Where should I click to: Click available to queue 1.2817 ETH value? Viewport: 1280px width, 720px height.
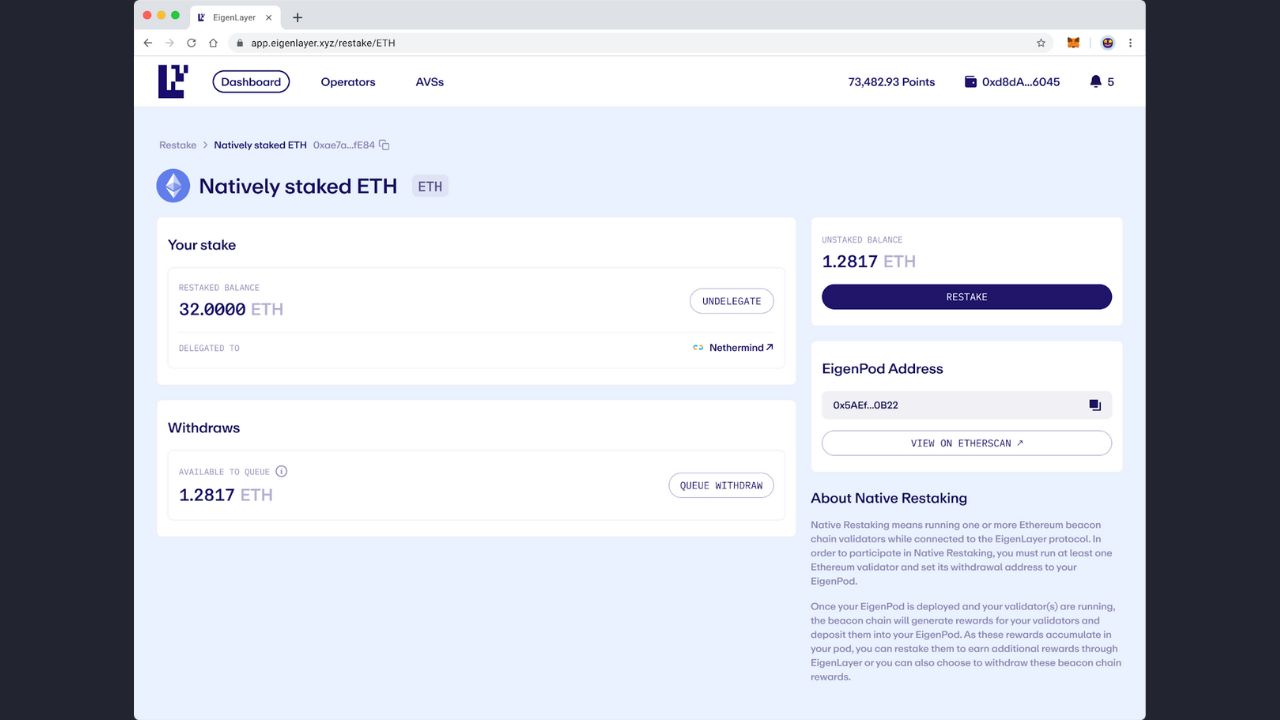(x=226, y=495)
